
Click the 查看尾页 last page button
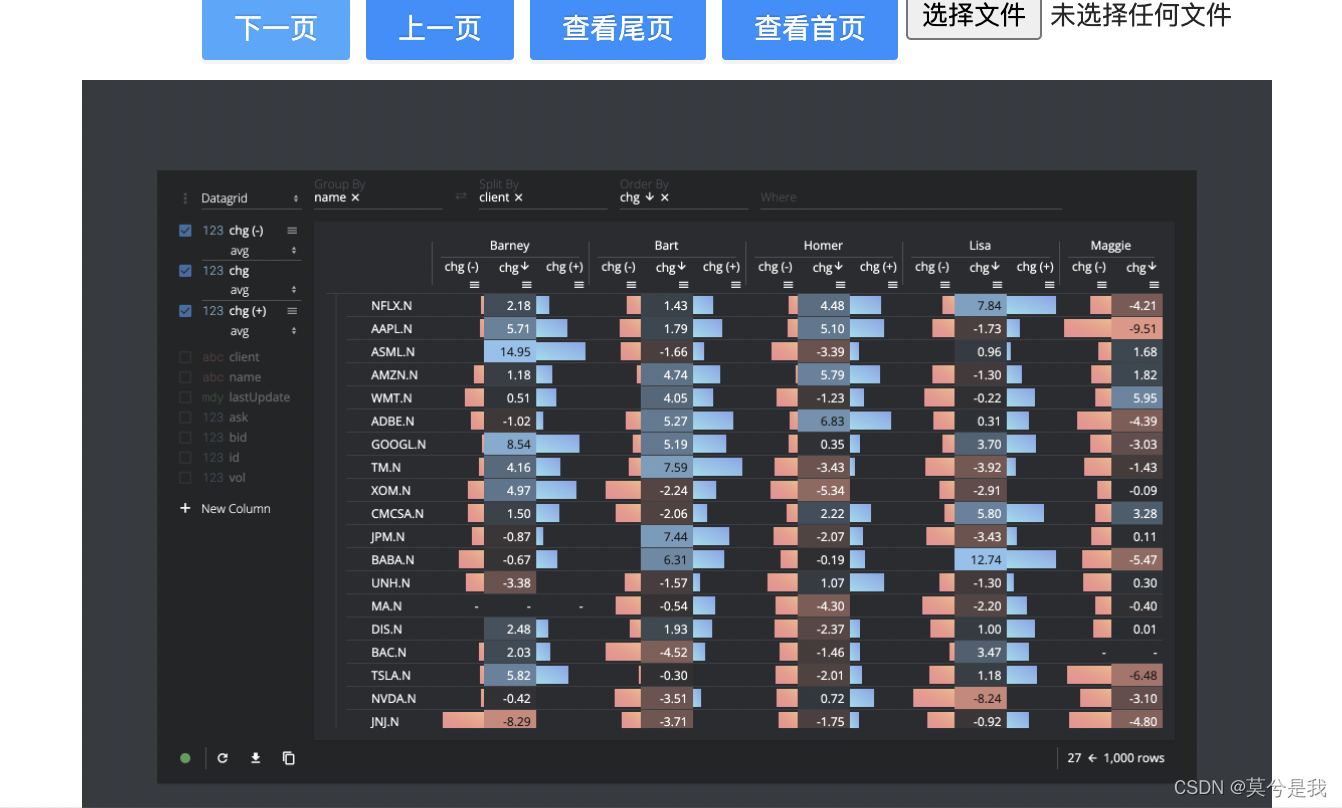coord(618,29)
